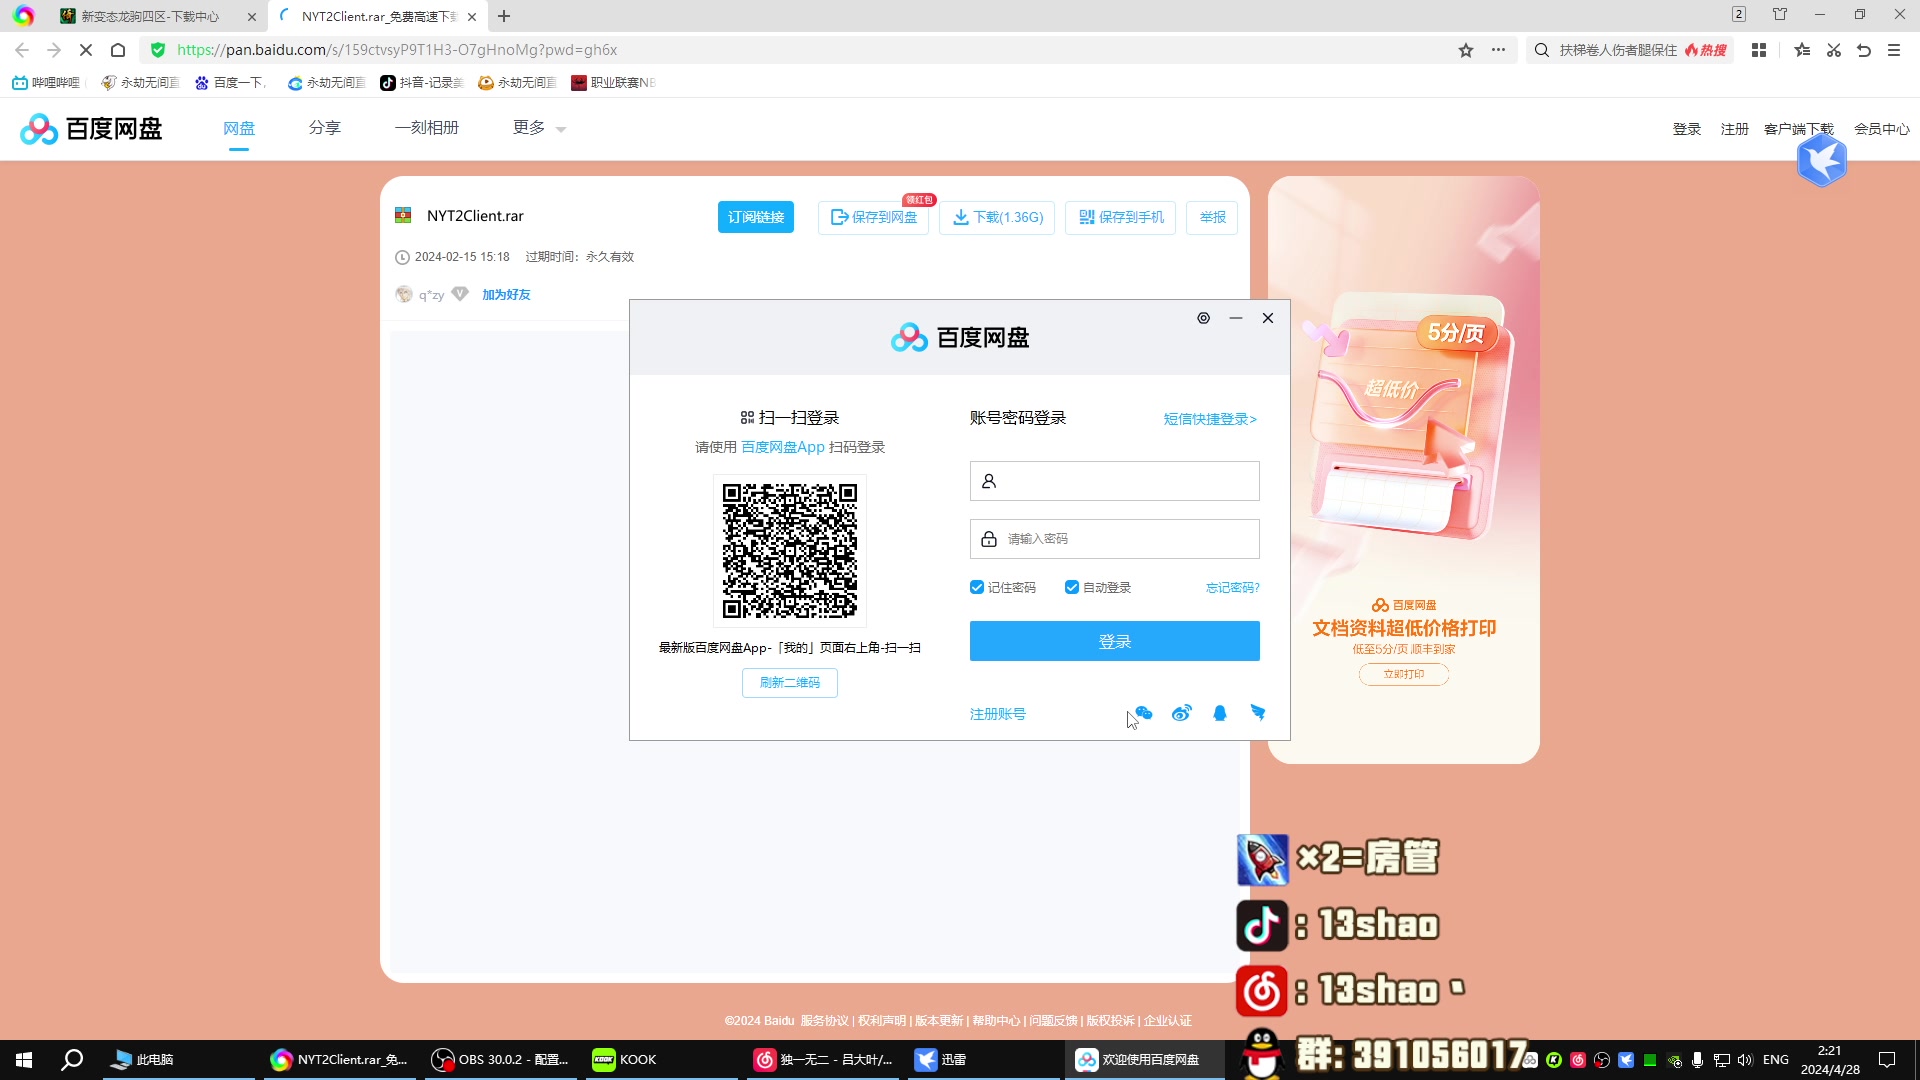The width and height of the screenshot is (1920, 1080).
Task: Toggle the 自动登录 checkbox
Action: coord(1072,587)
